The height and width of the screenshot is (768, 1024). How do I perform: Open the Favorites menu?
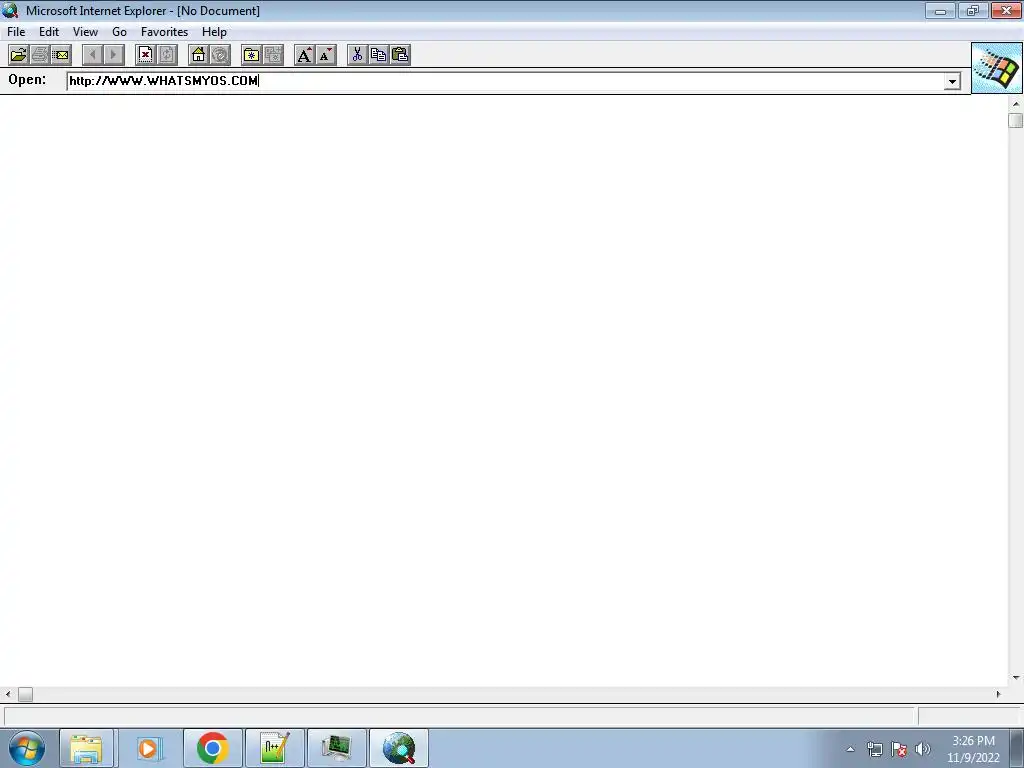pos(165,31)
